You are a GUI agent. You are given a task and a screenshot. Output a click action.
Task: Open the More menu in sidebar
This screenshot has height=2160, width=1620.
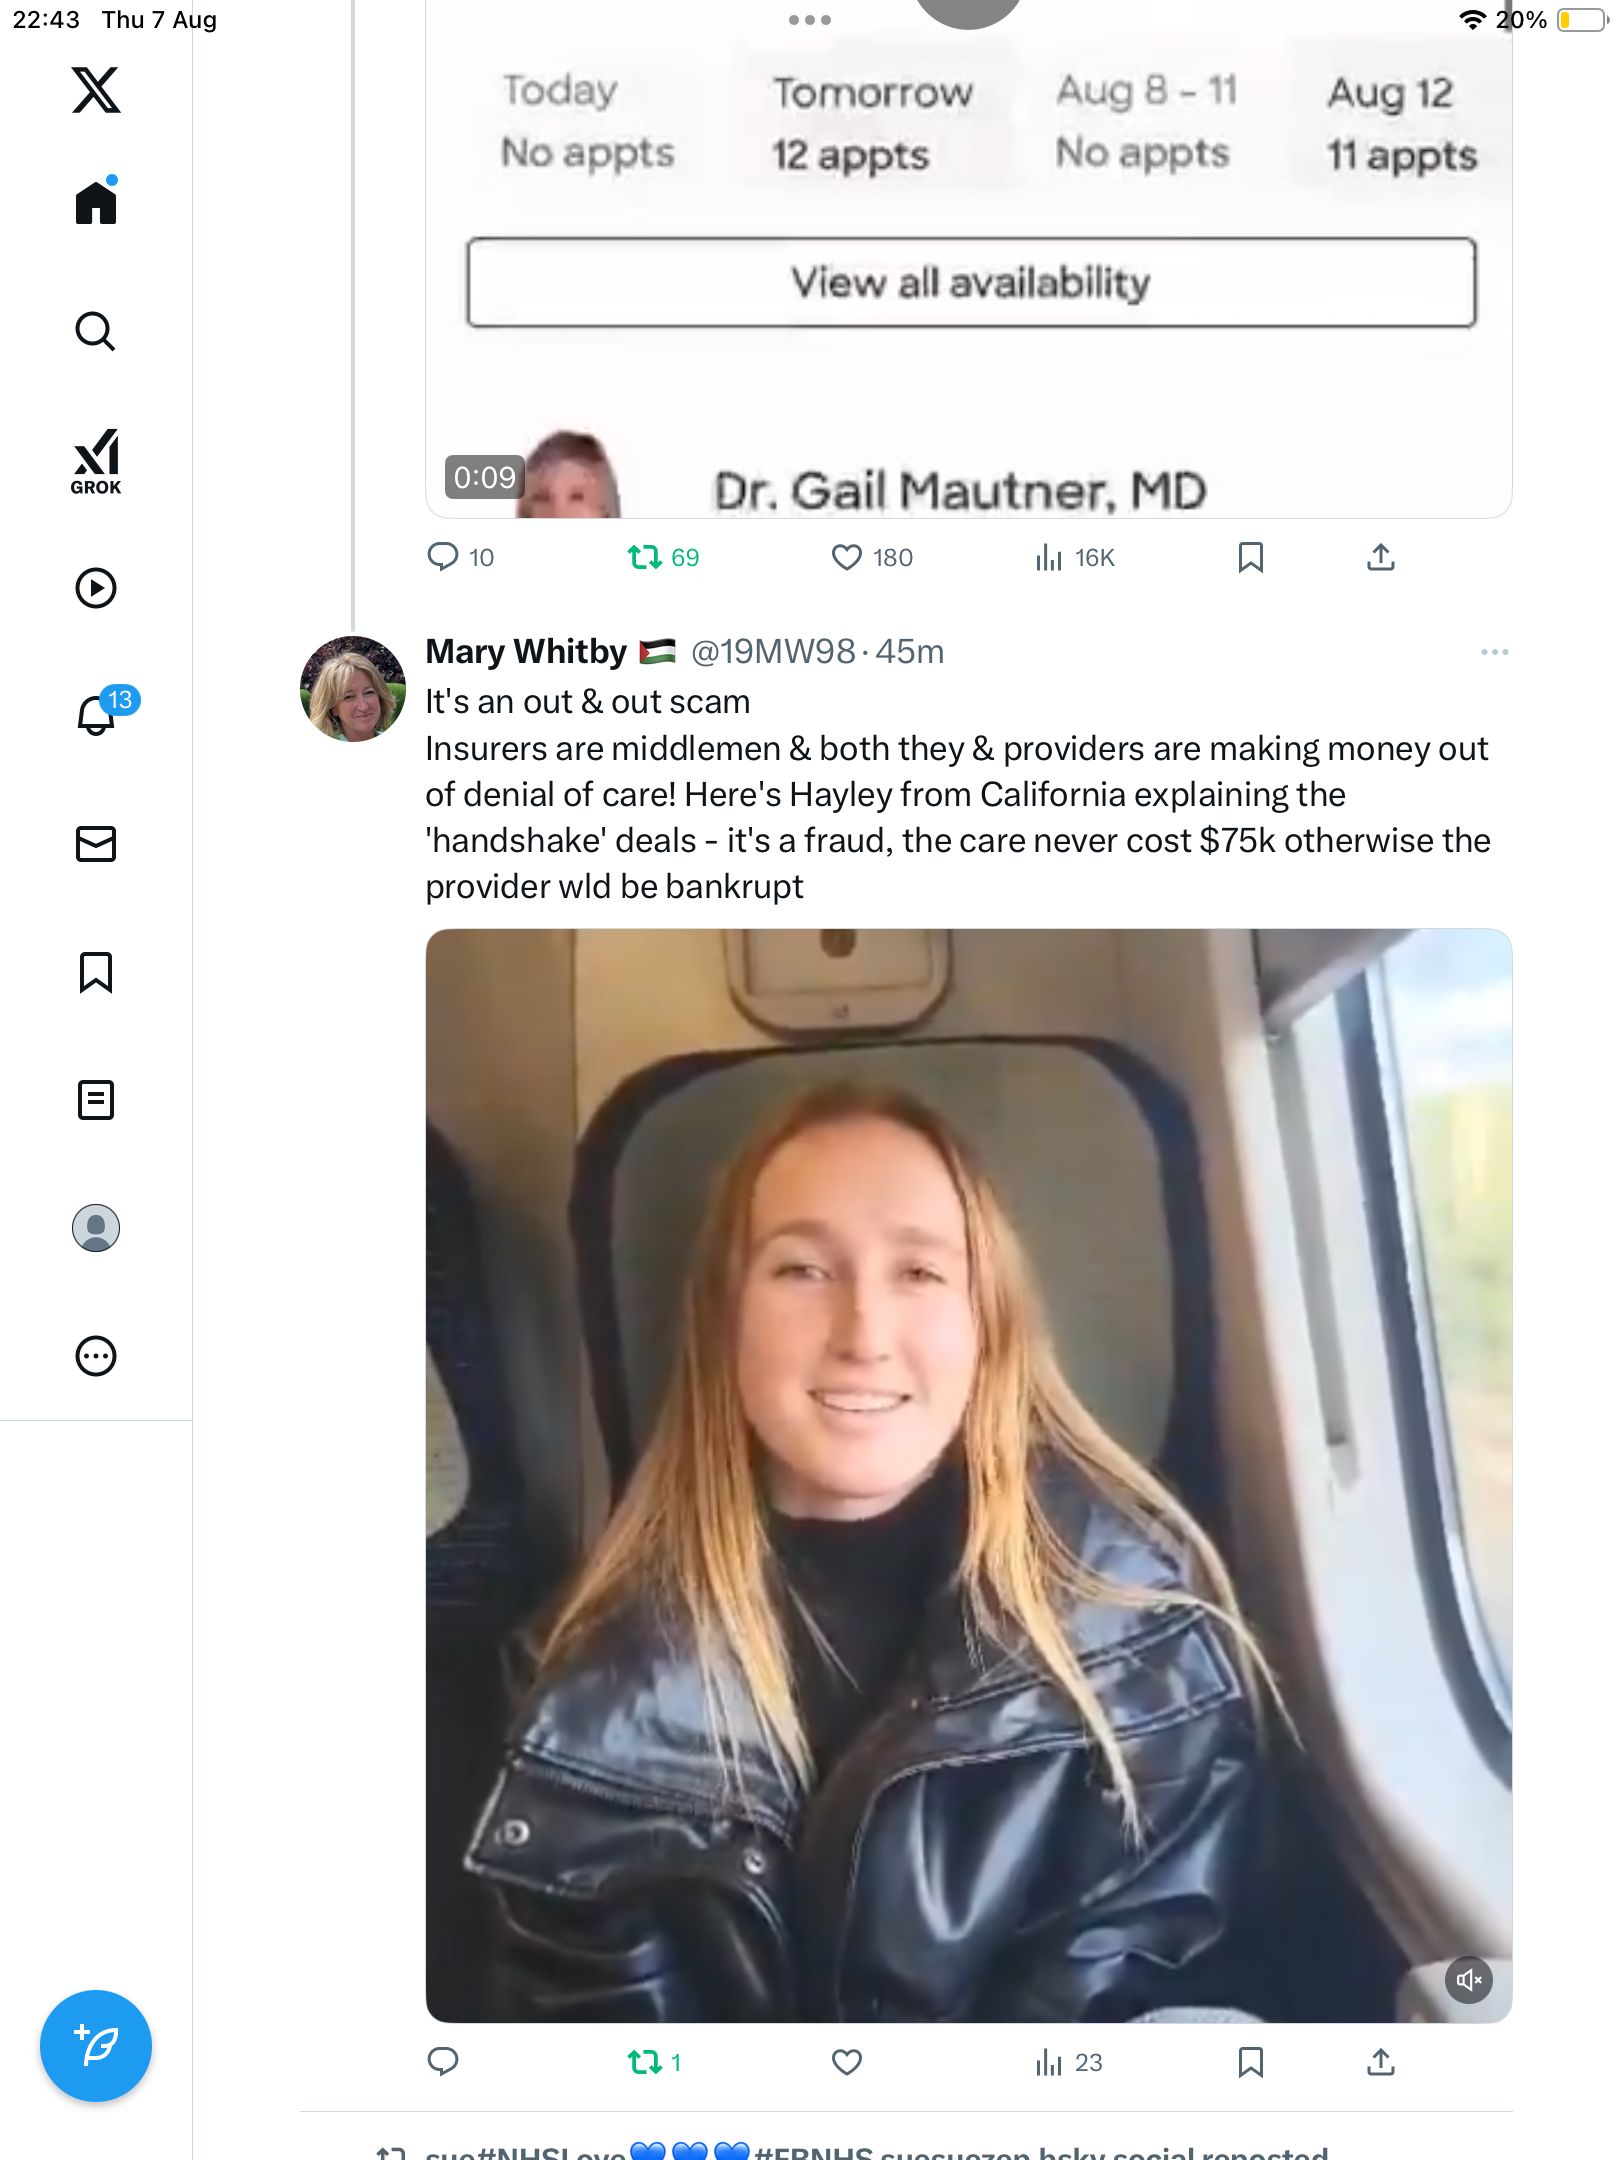tap(96, 1356)
